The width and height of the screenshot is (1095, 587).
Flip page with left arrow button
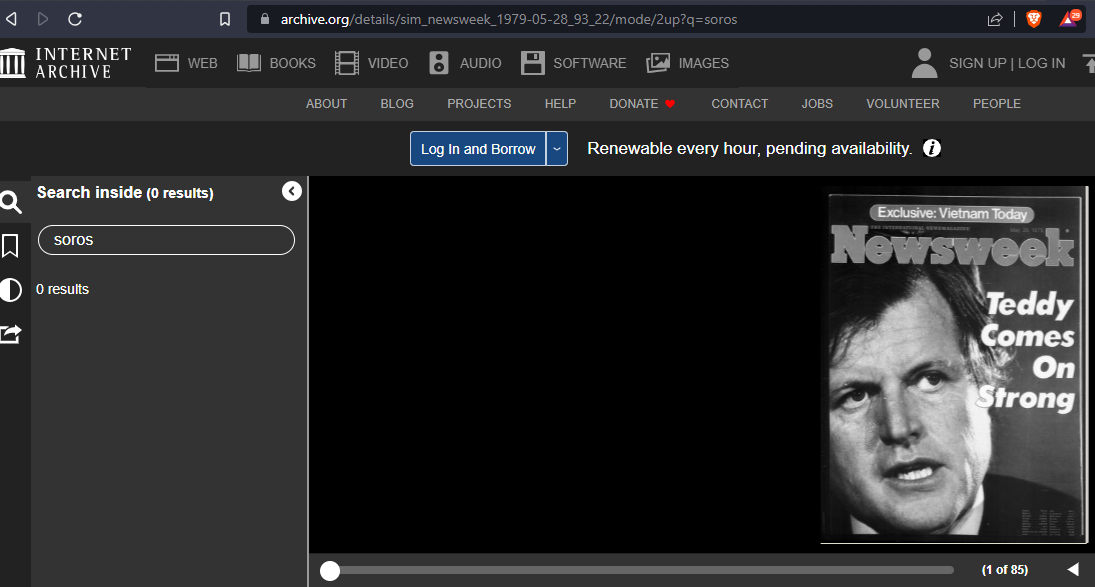pyautogui.click(x=1073, y=570)
